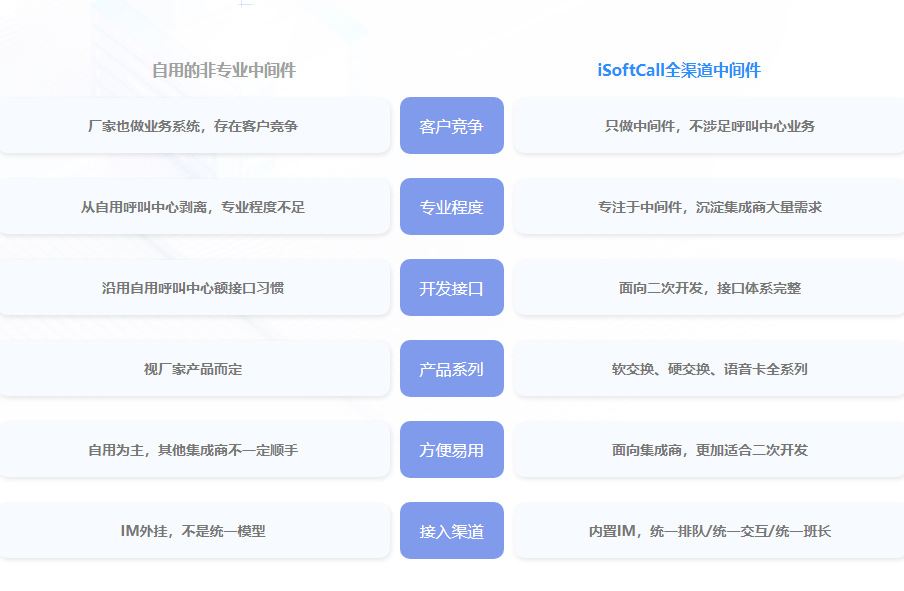
Task: Click the card 内置IM，统一排队/统一交互/统一班长
Action: (709, 530)
